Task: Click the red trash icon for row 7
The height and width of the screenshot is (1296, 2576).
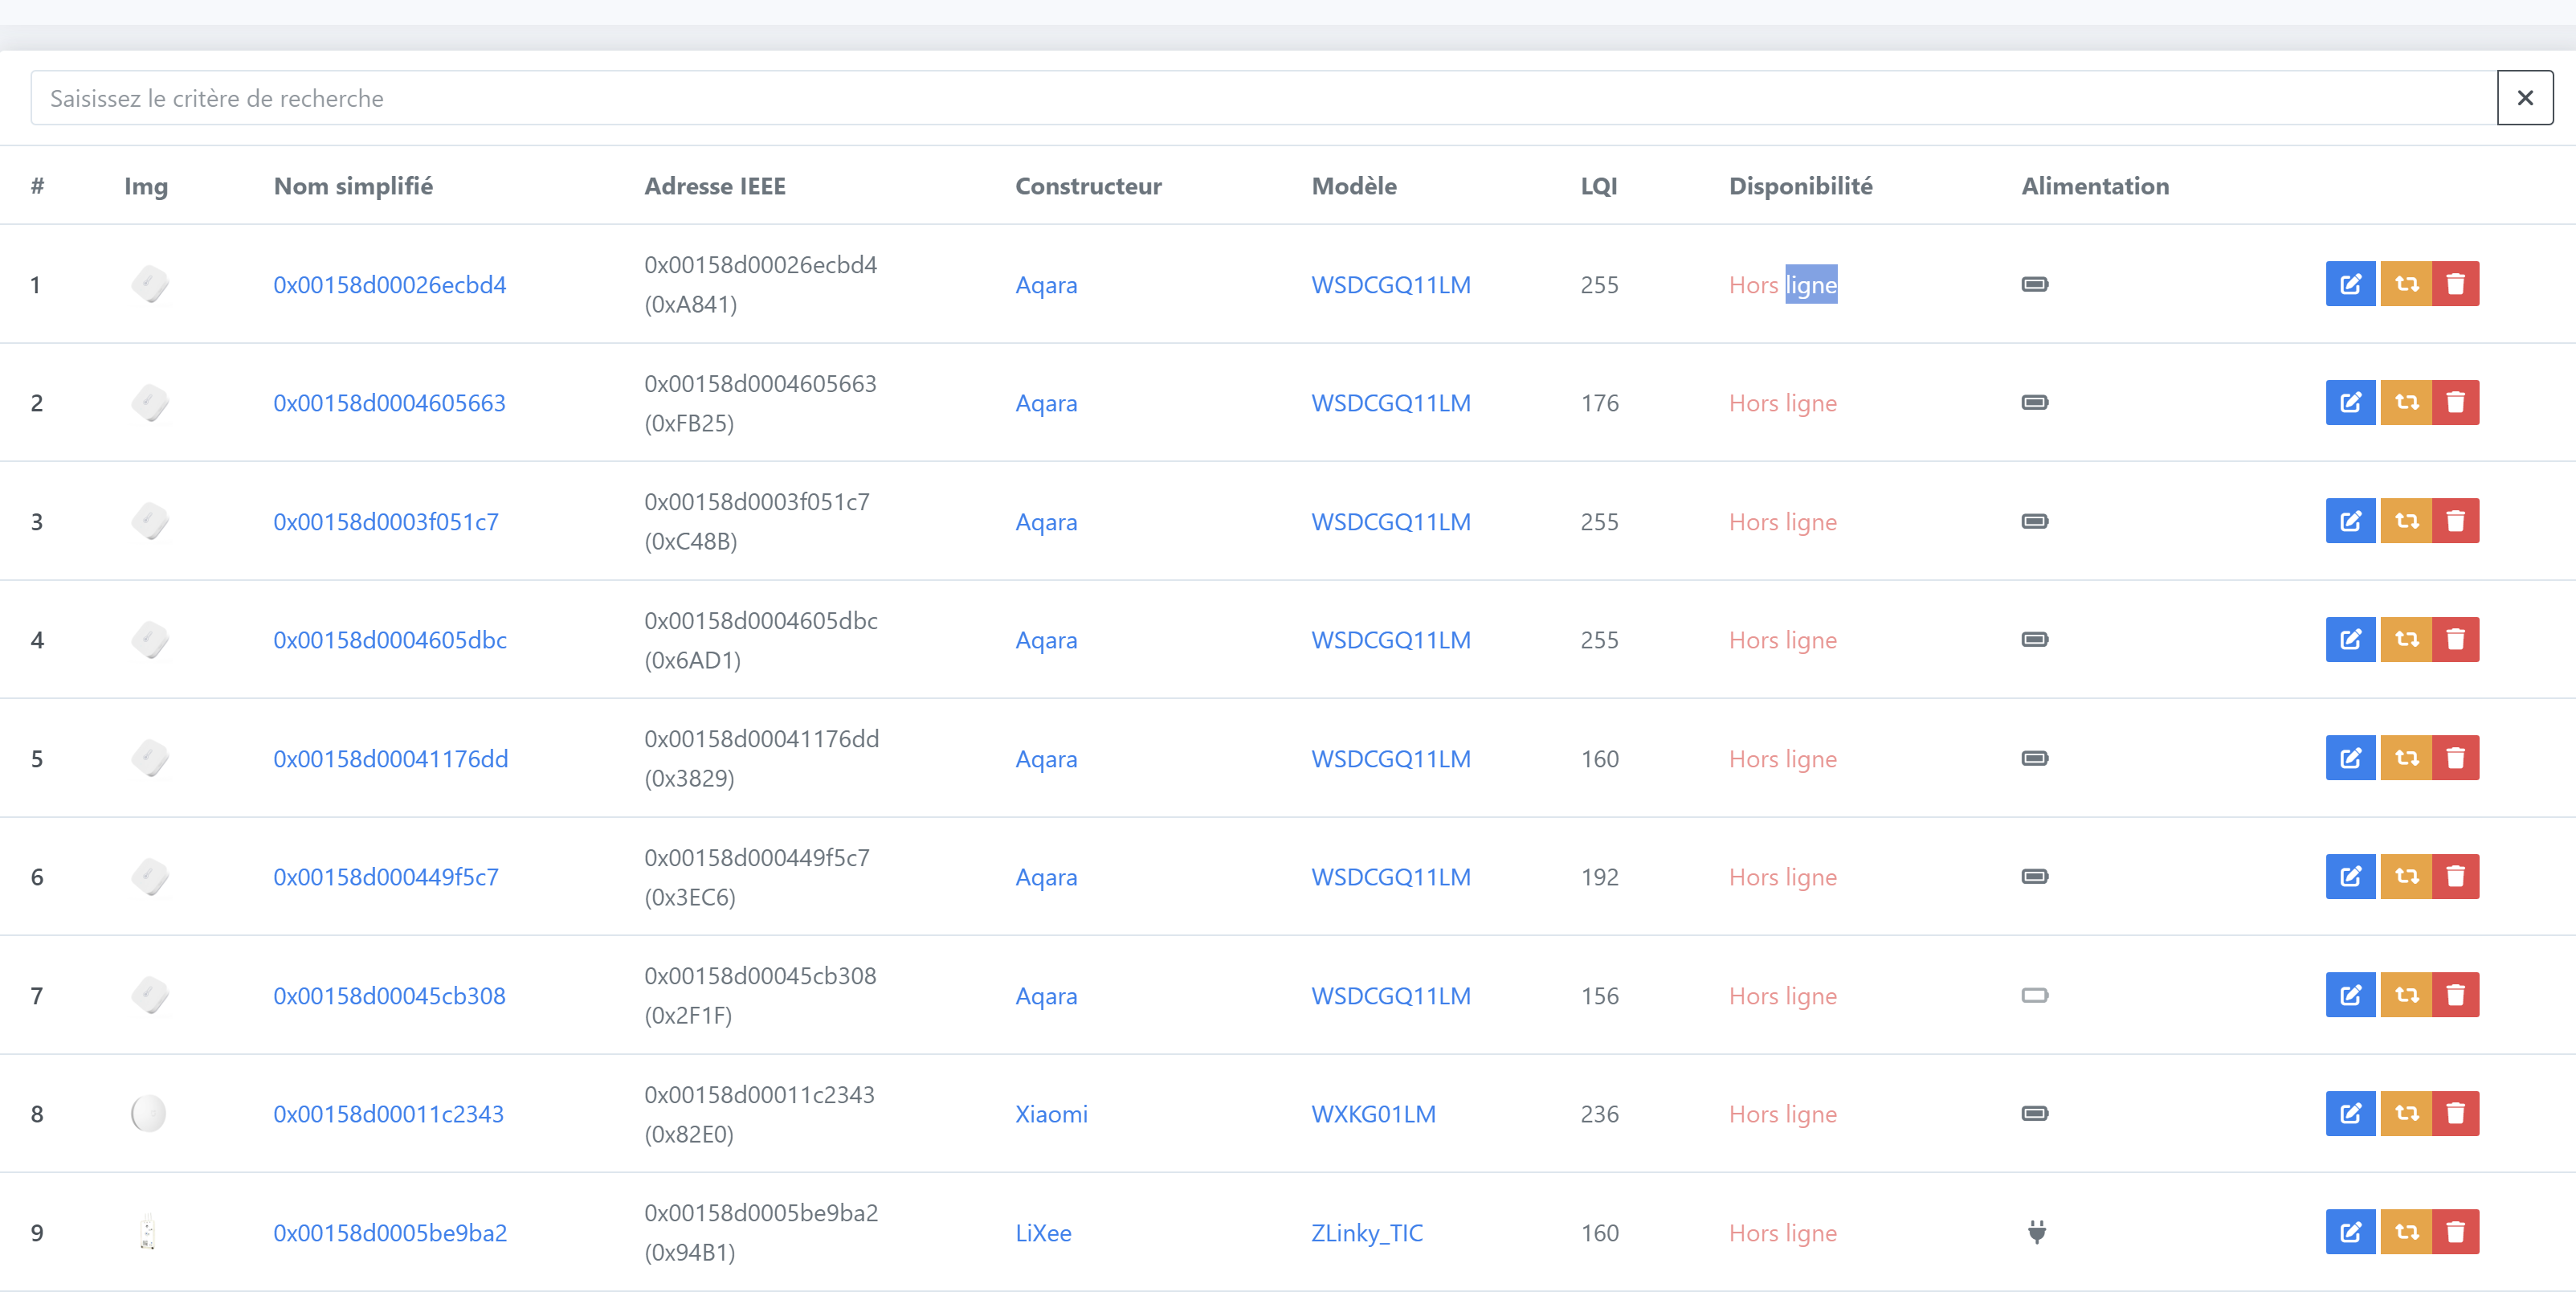Action: point(2455,995)
